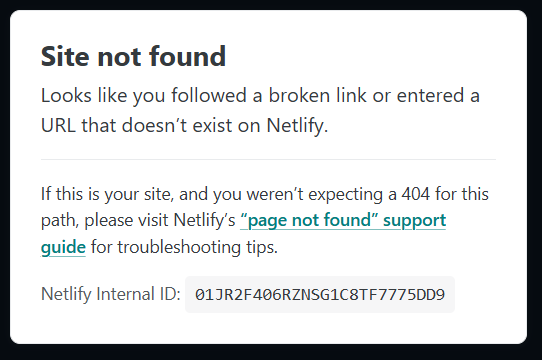The width and height of the screenshot is (542, 360).
Task: Click the word "expecting" in the paragraph
Action: pyautogui.click(x=345, y=195)
